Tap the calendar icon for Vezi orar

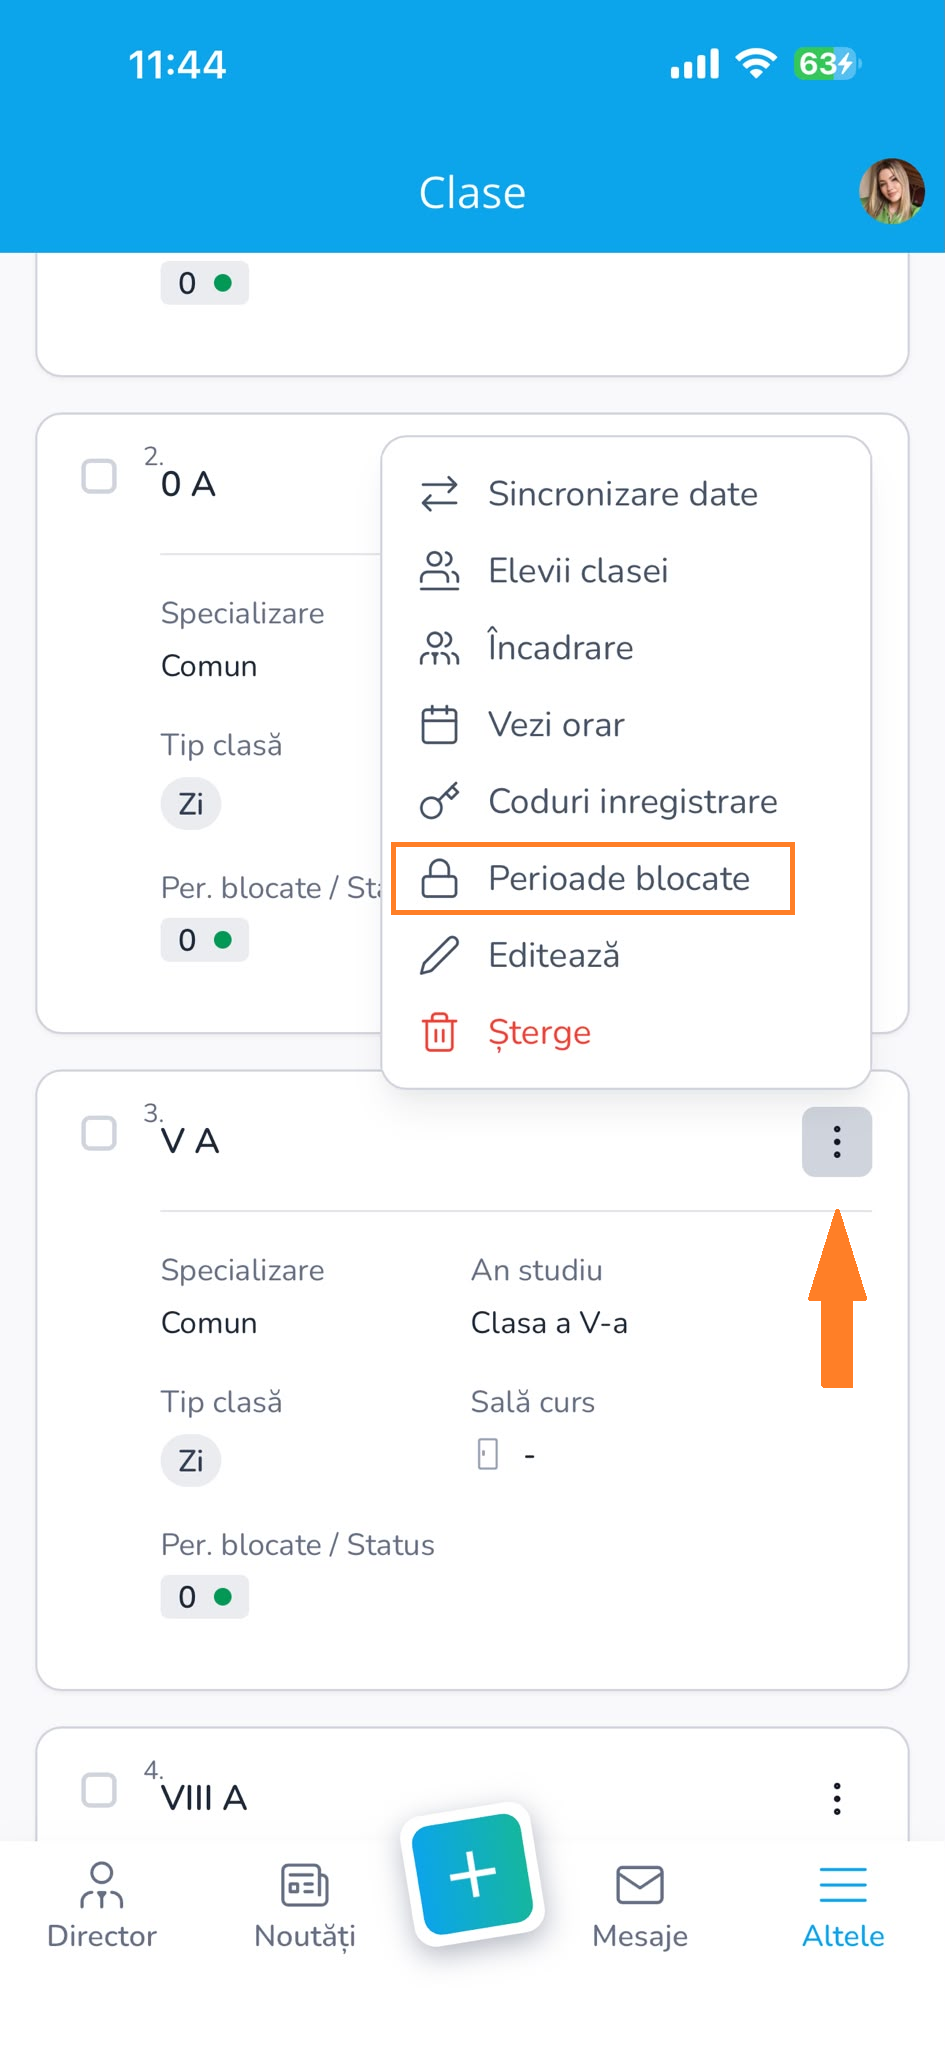[439, 725]
